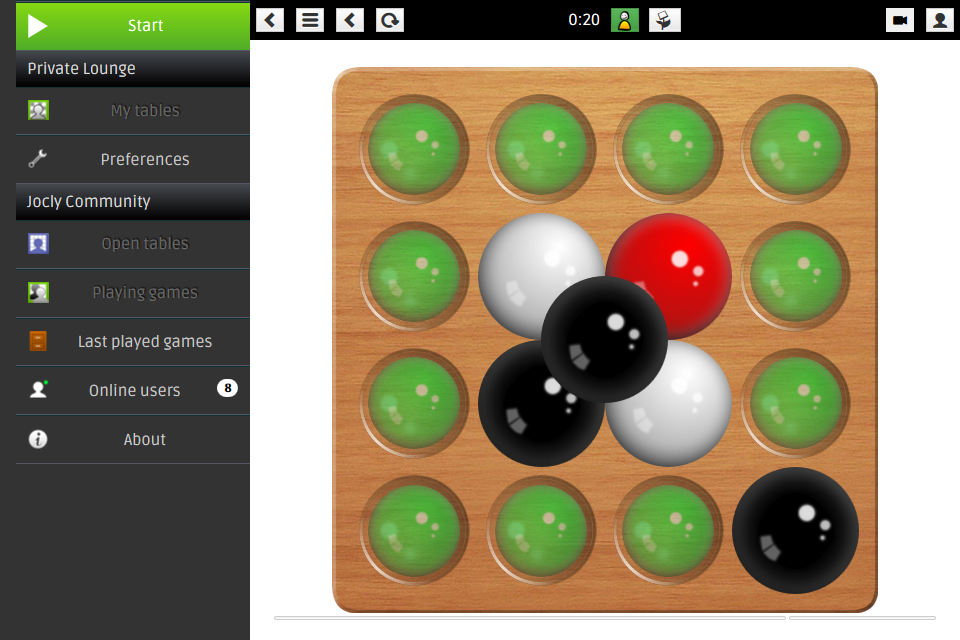Open the user profile icon

pyautogui.click(x=940, y=20)
